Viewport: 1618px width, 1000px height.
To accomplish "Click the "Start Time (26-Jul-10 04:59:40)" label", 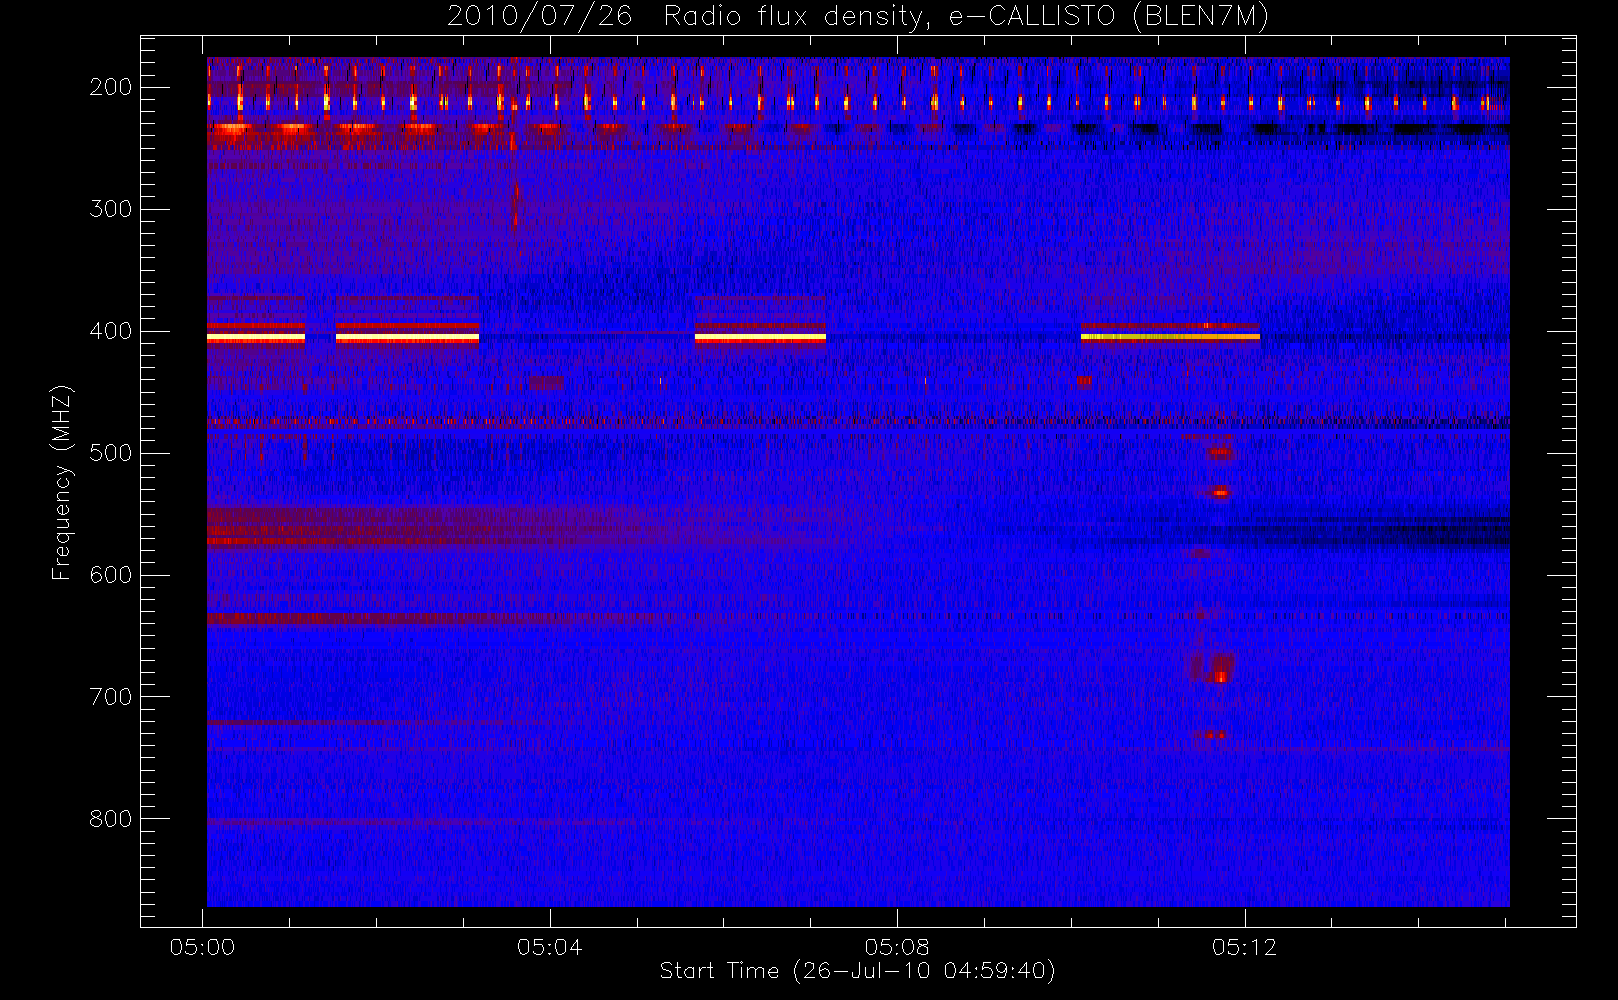I will [x=858, y=971].
